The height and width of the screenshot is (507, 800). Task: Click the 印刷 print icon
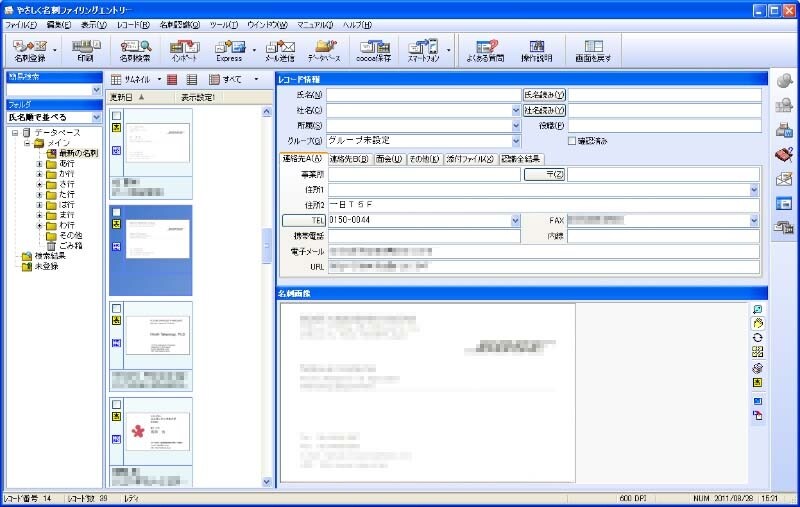(x=86, y=49)
